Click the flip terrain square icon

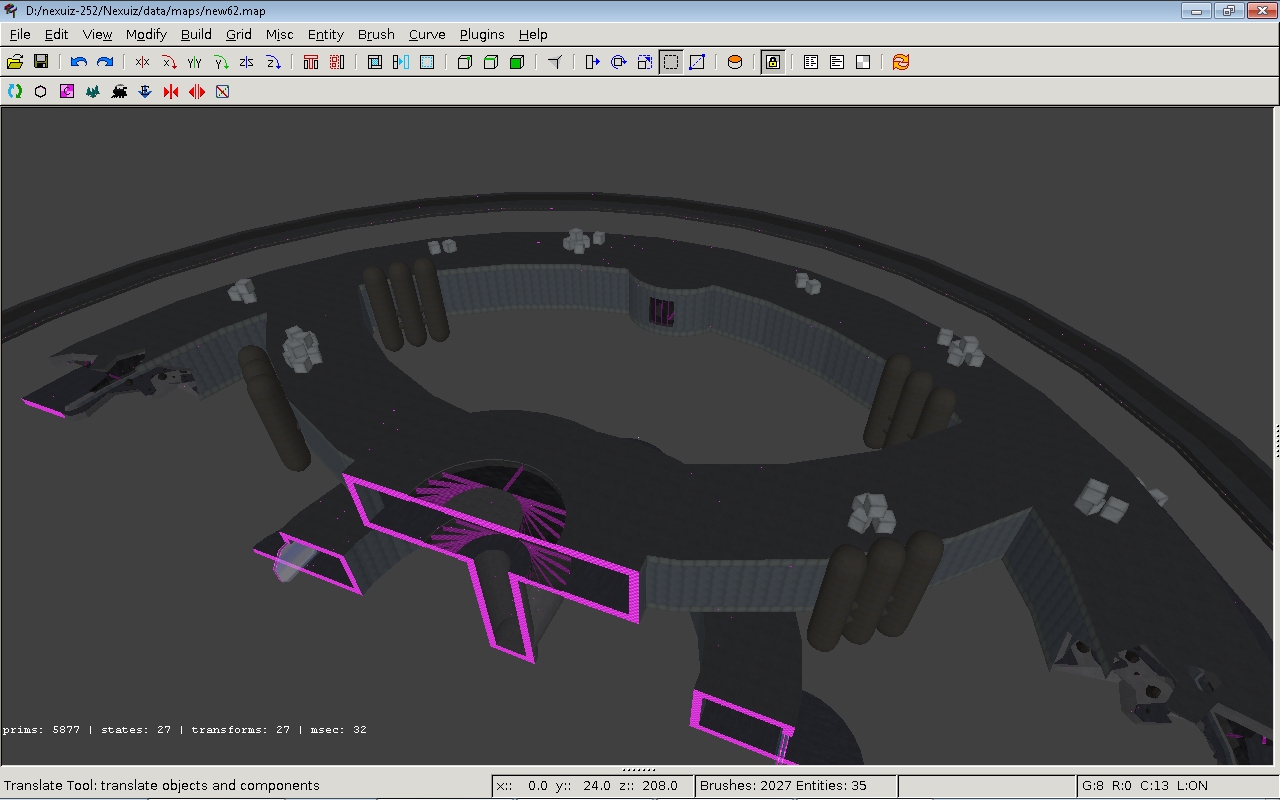(223, 91)
